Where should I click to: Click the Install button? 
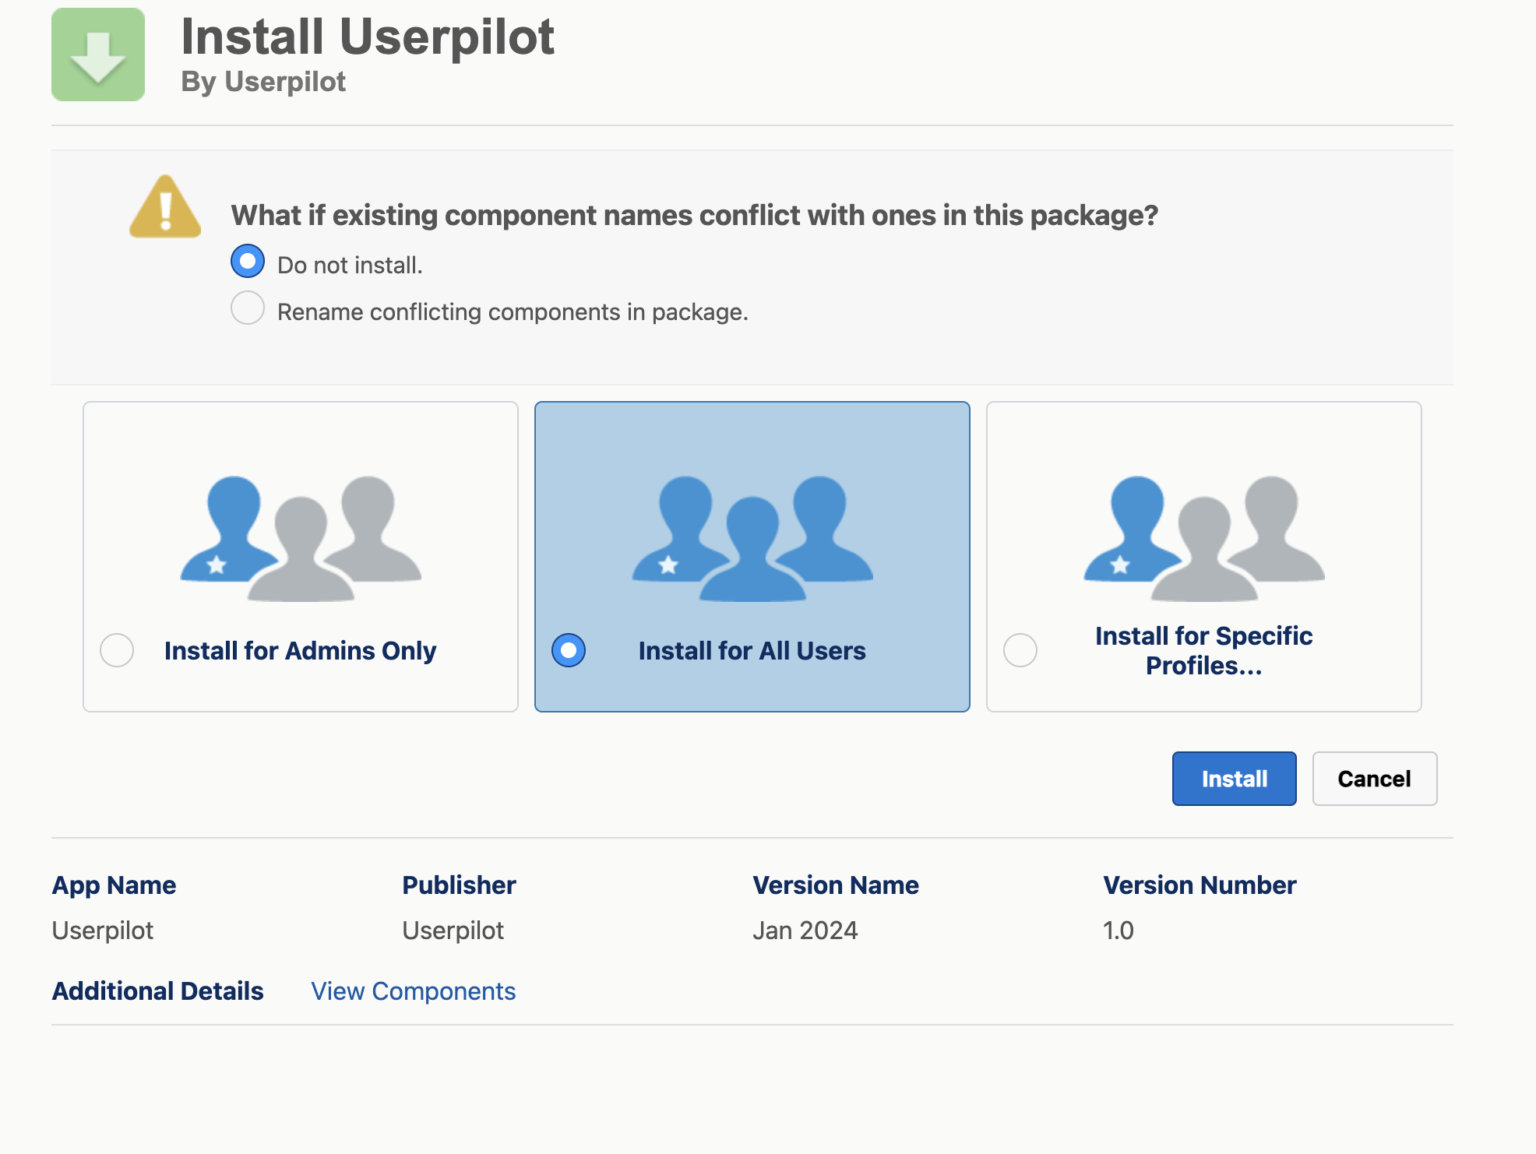point(1233,778)
